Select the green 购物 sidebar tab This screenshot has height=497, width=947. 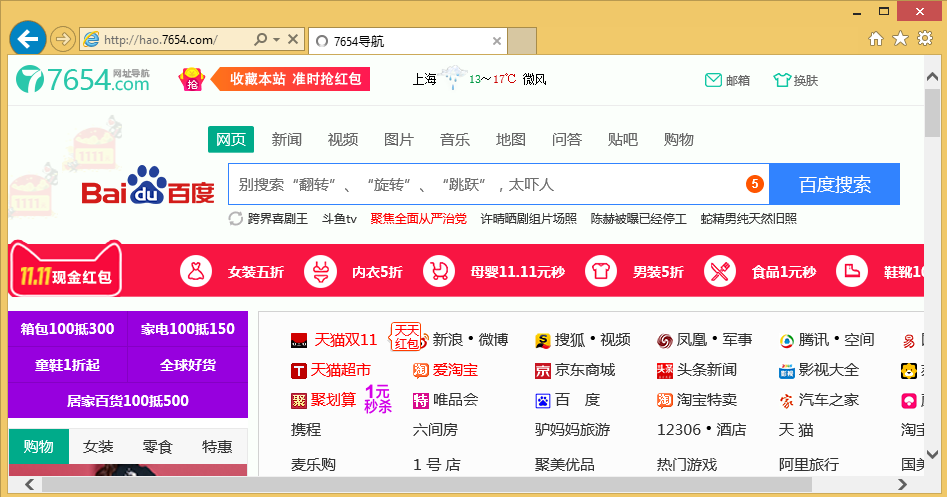click(39, 446)
